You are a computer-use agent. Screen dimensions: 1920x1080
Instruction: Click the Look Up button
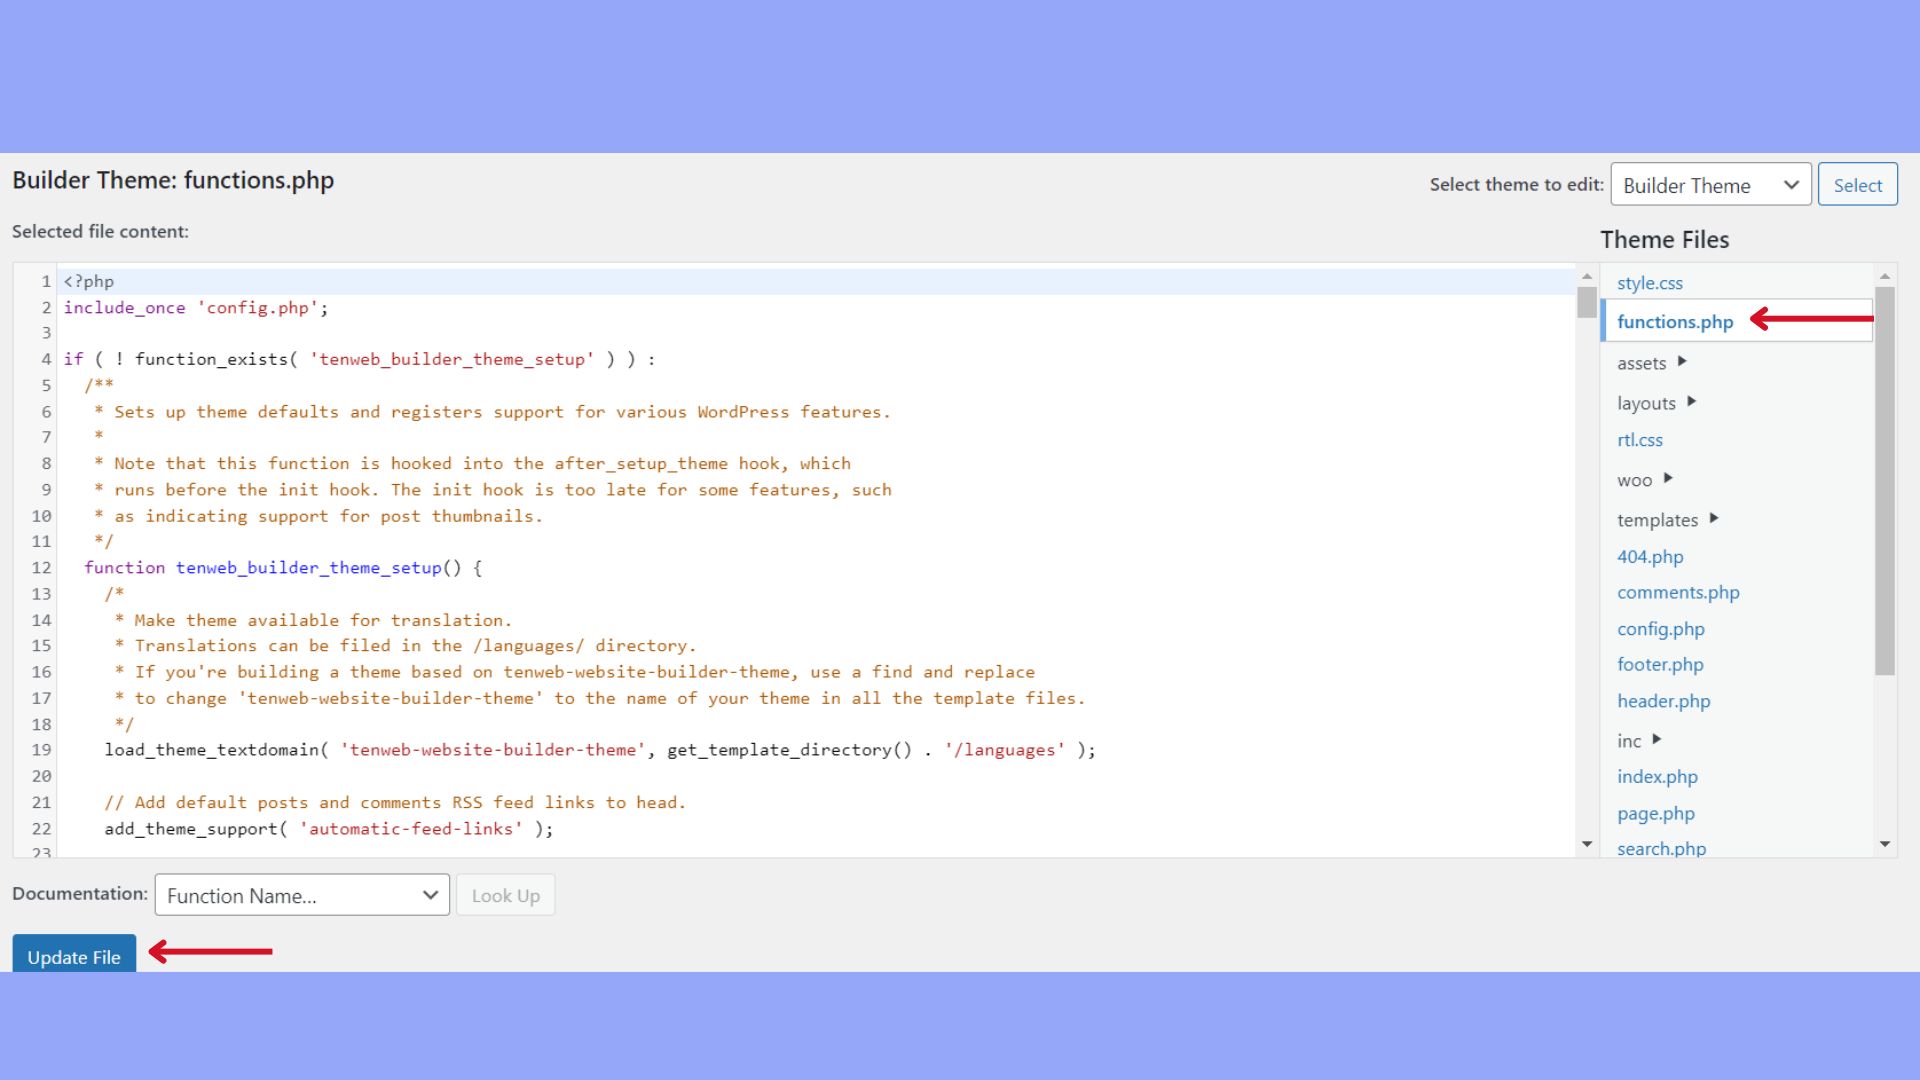[505, 895]
